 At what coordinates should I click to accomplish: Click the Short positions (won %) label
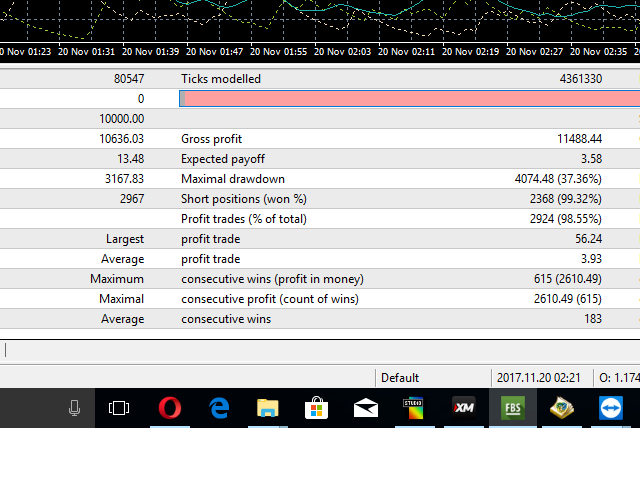pyautogui.click(x=244, y=199)
